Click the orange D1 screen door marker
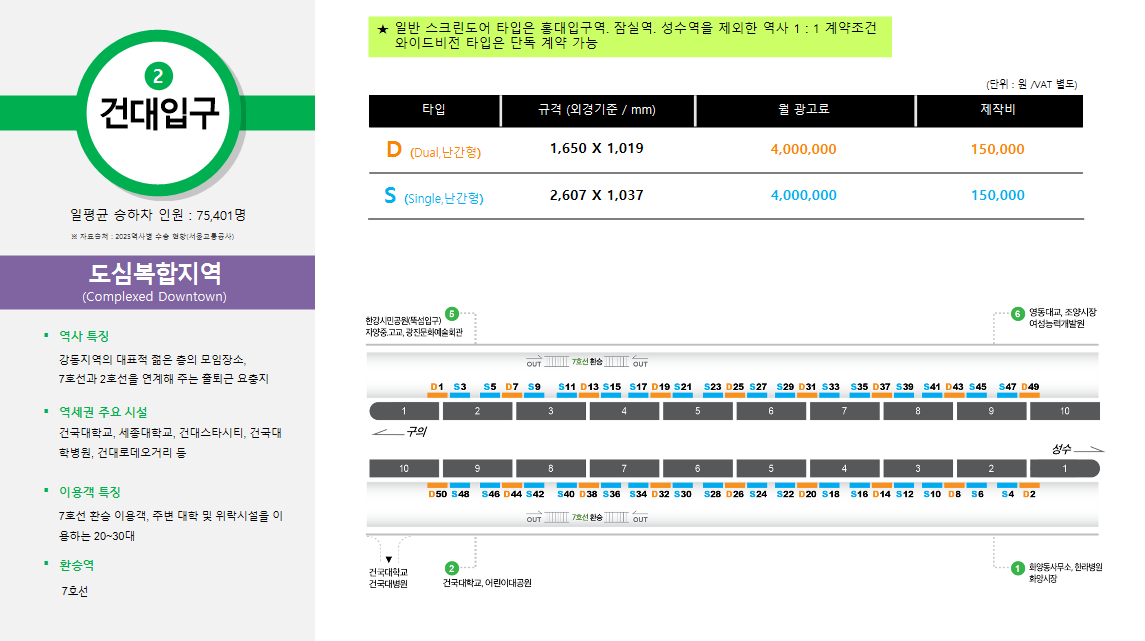 437,387
